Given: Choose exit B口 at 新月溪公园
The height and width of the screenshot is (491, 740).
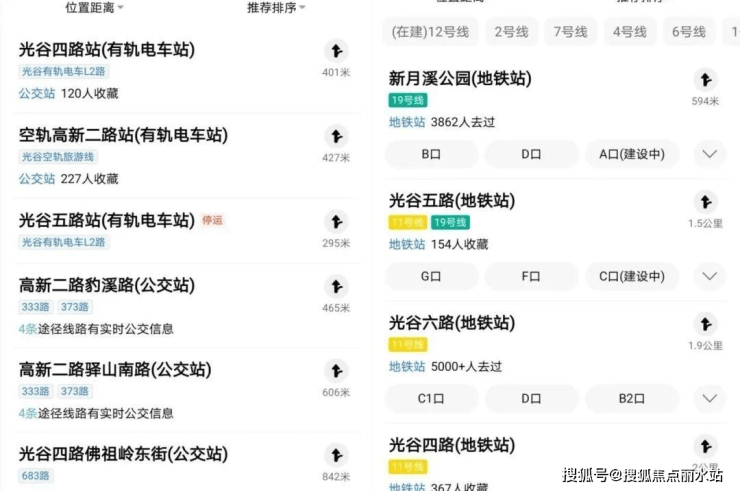Looking at the screenshot, I should tap(431, 154).
